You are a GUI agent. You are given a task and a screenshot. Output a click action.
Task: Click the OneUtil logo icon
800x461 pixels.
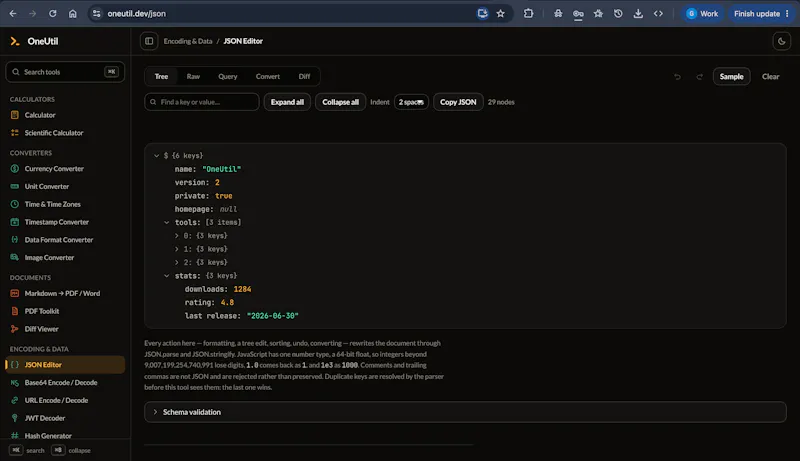pyautogui.click(x=15, y=41)
